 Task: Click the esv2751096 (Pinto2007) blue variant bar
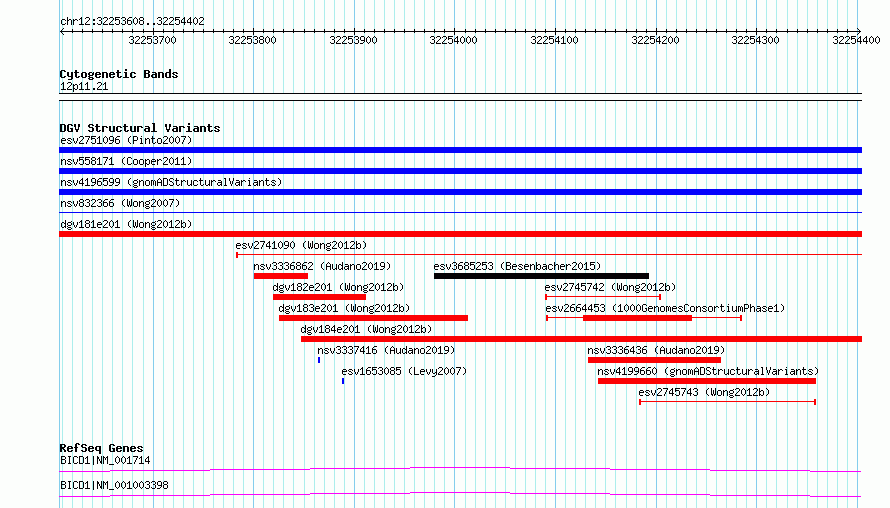460,150
